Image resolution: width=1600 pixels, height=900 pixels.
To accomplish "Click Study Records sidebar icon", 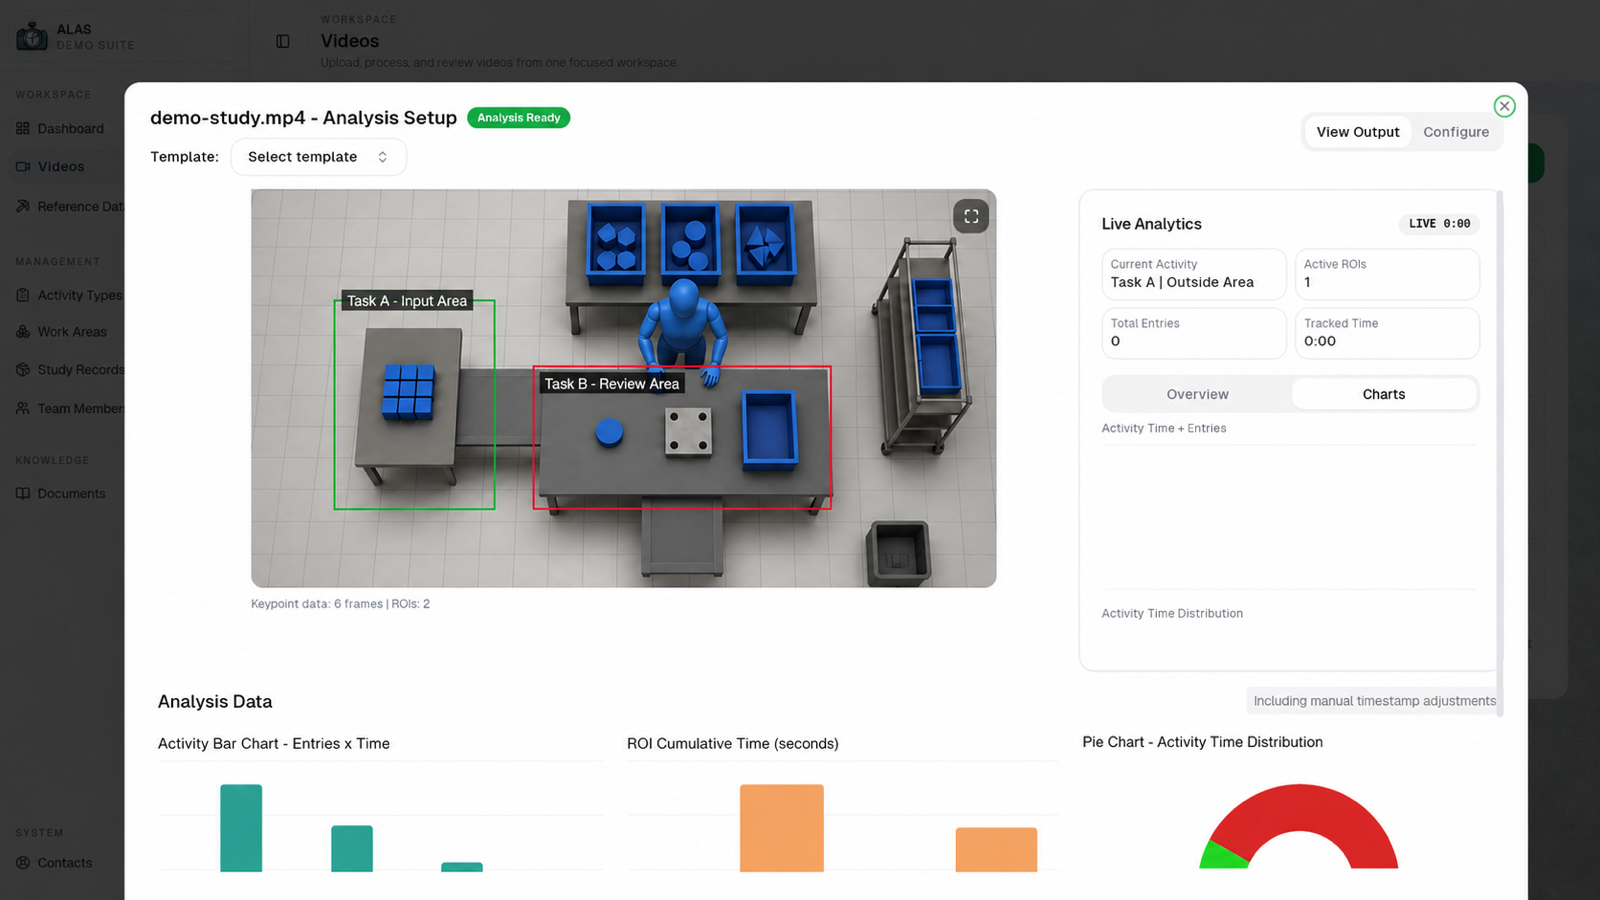I will pos(23,369).
